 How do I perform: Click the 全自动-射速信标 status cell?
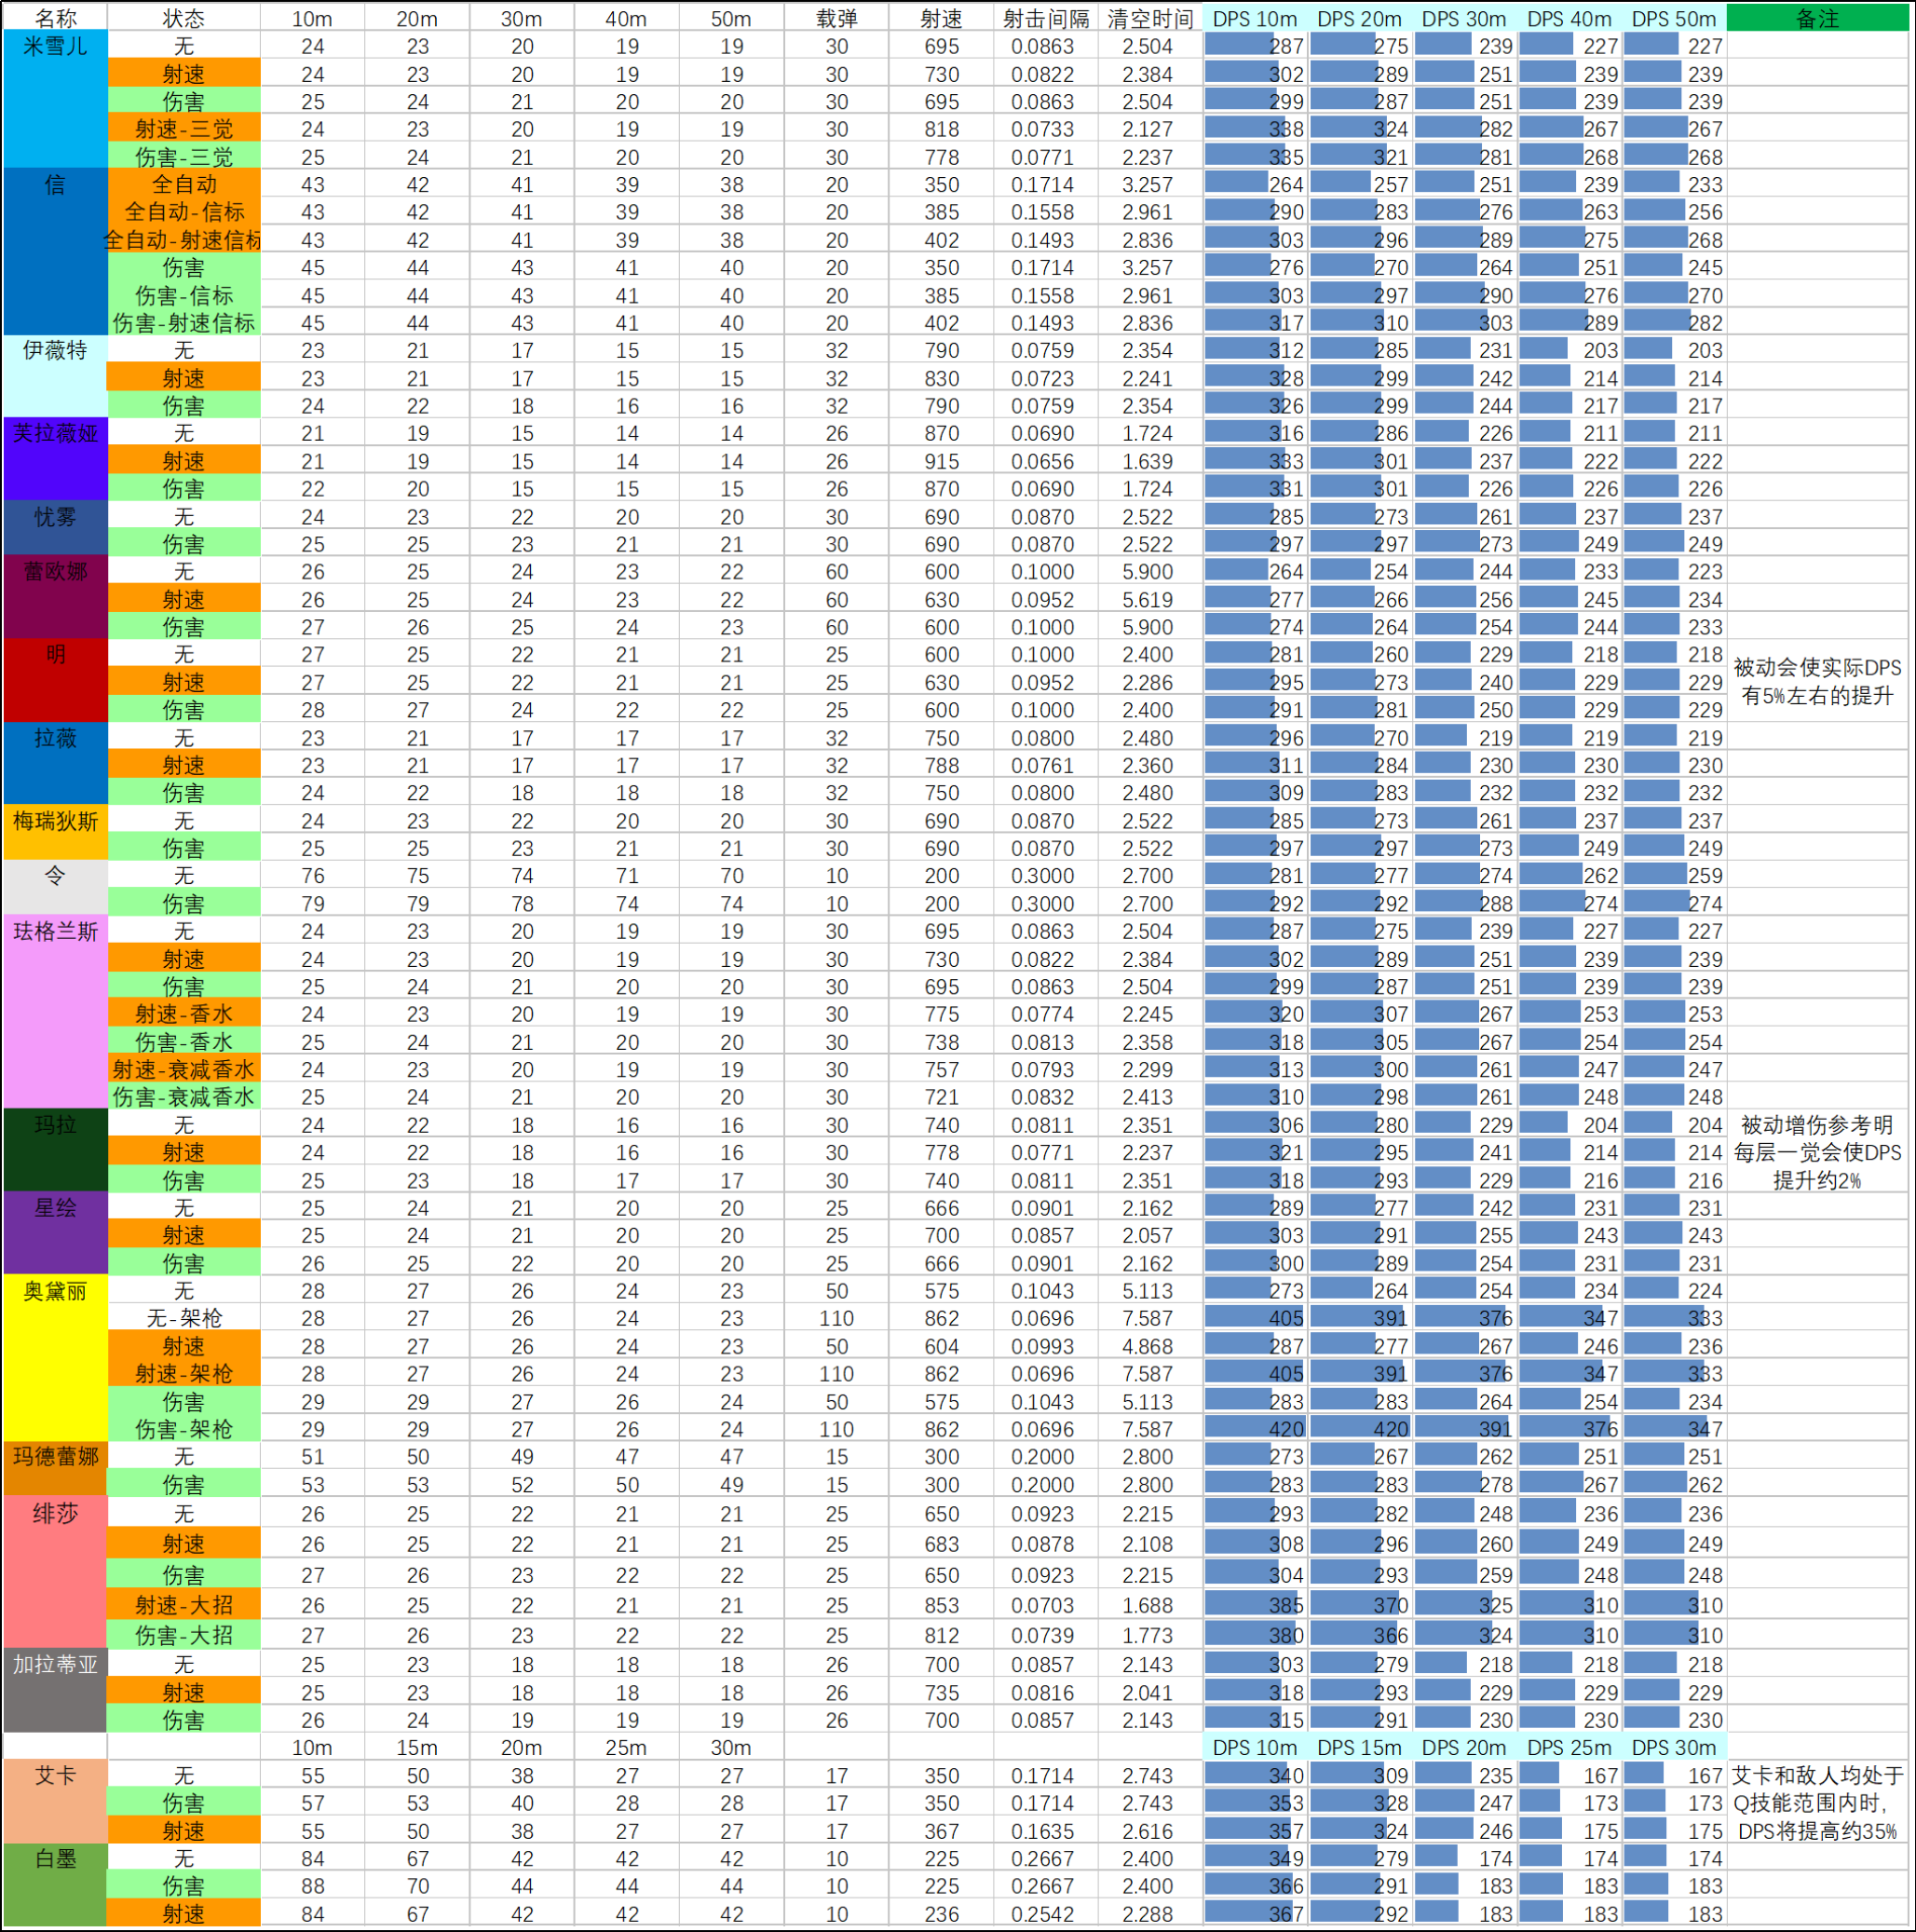184,239
